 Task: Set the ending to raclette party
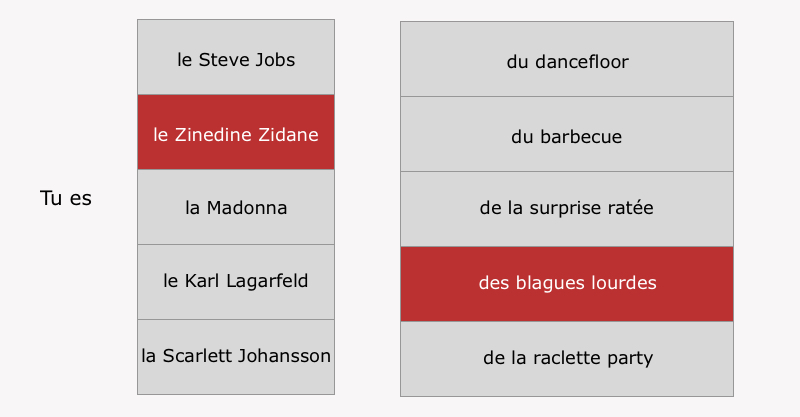click(567, 359)
